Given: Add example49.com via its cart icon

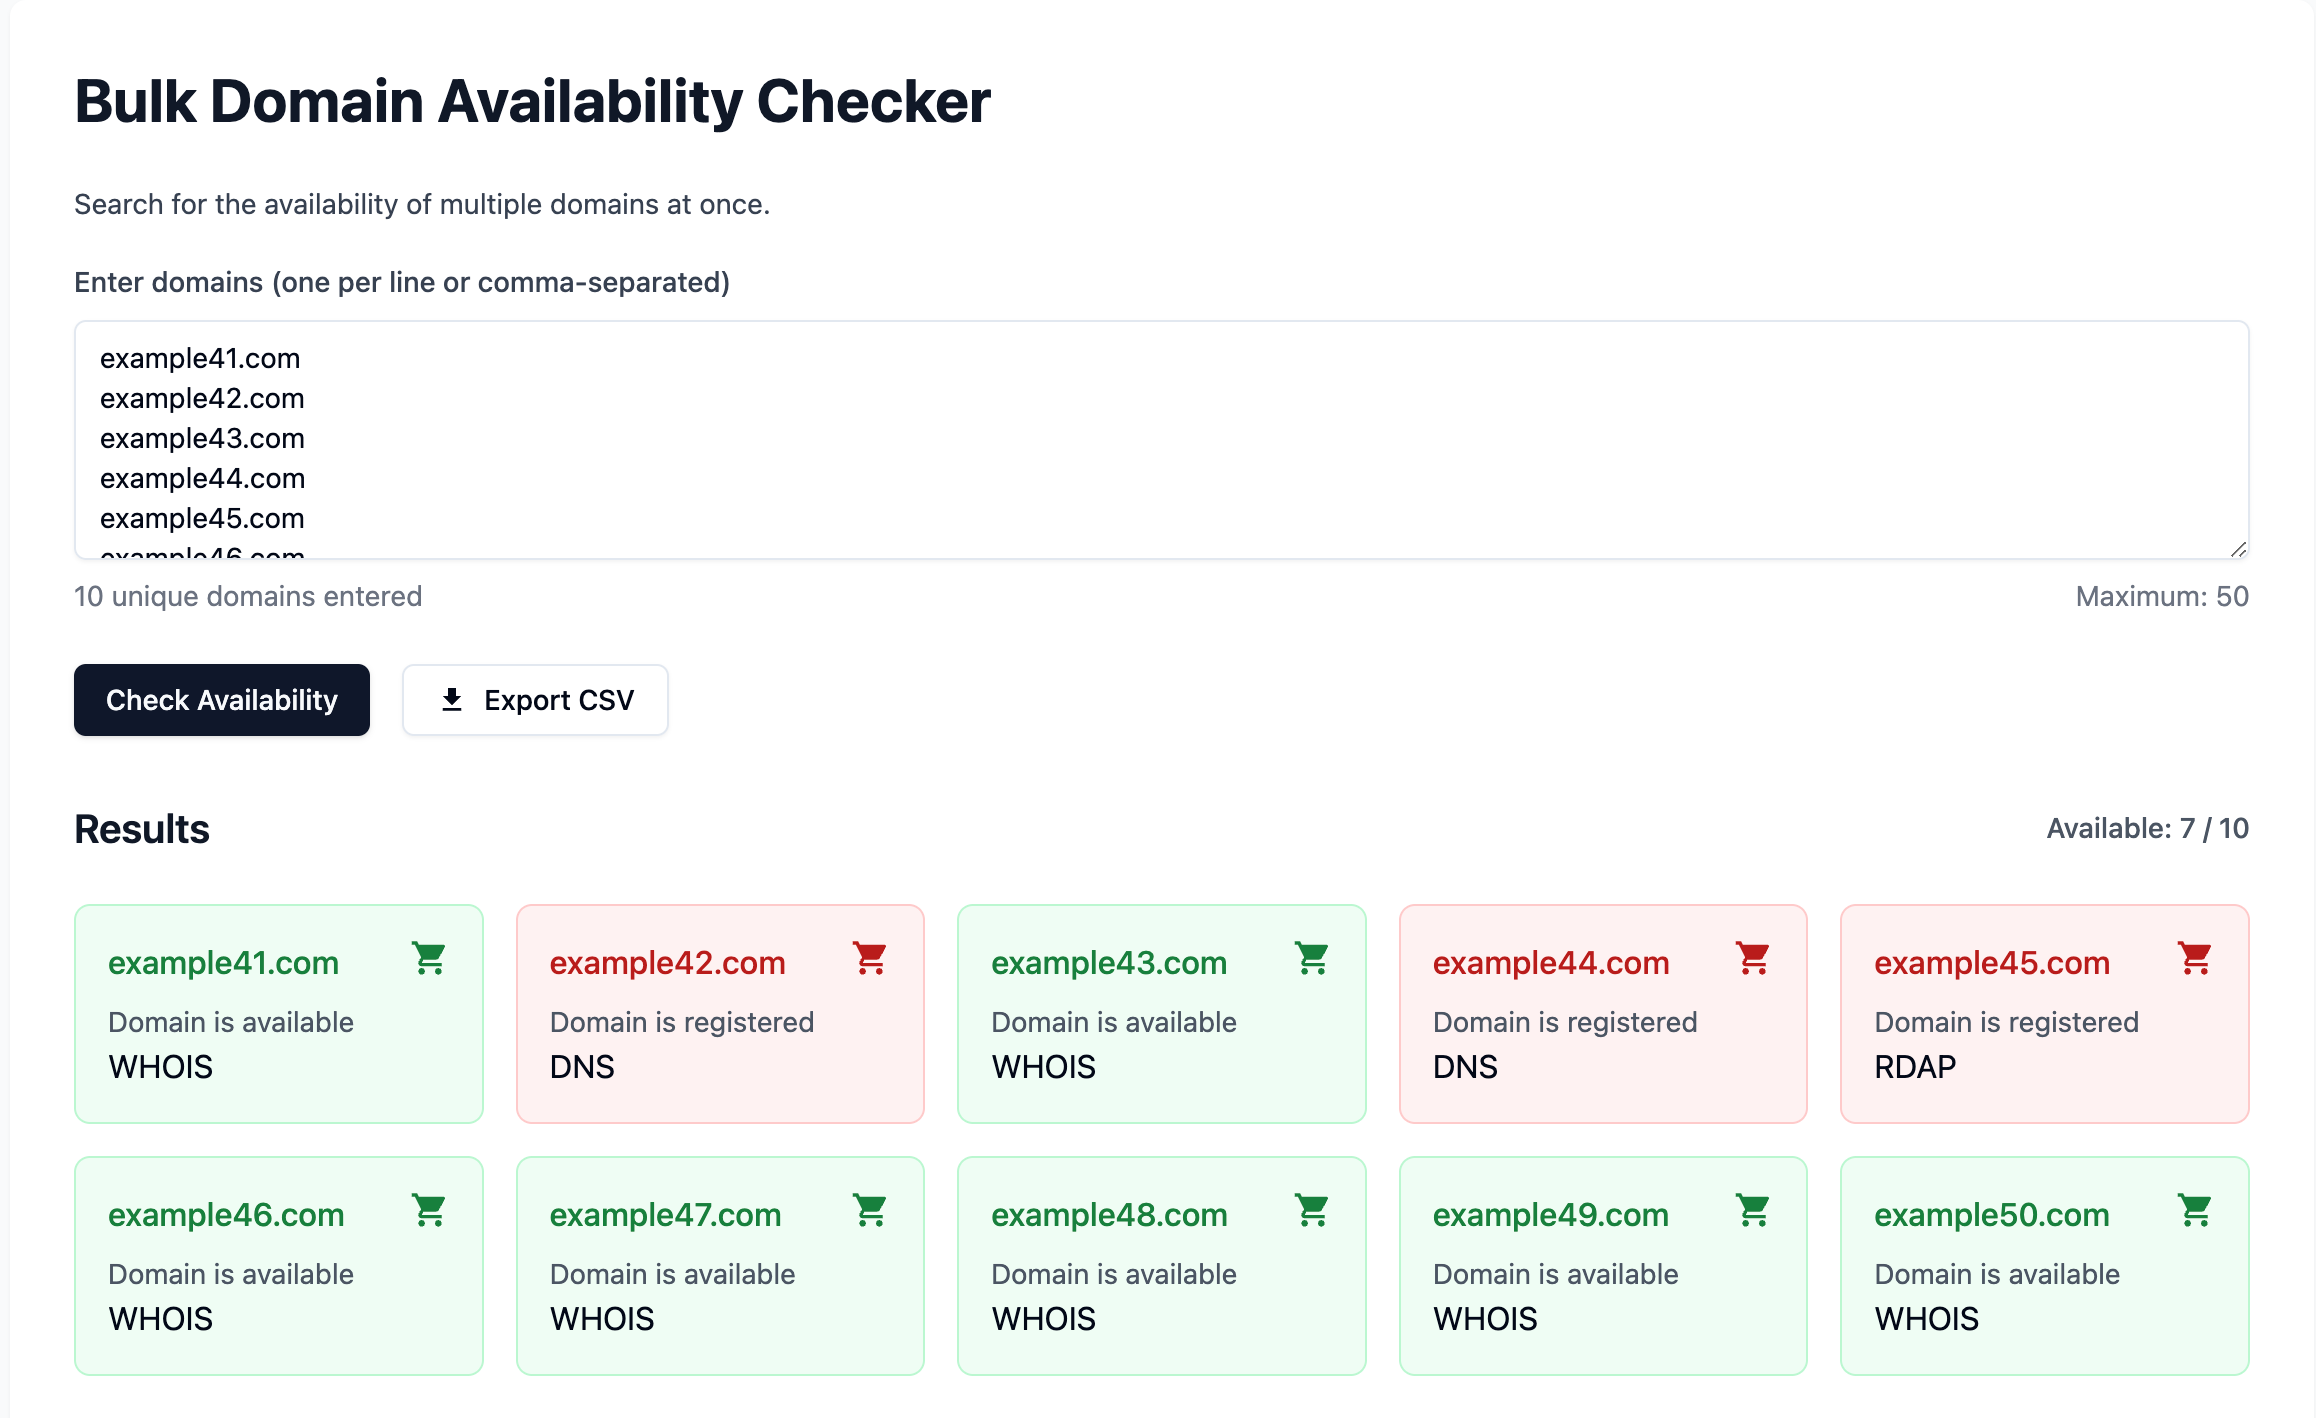Looking at the screenshot, I should (1753, 1210).
